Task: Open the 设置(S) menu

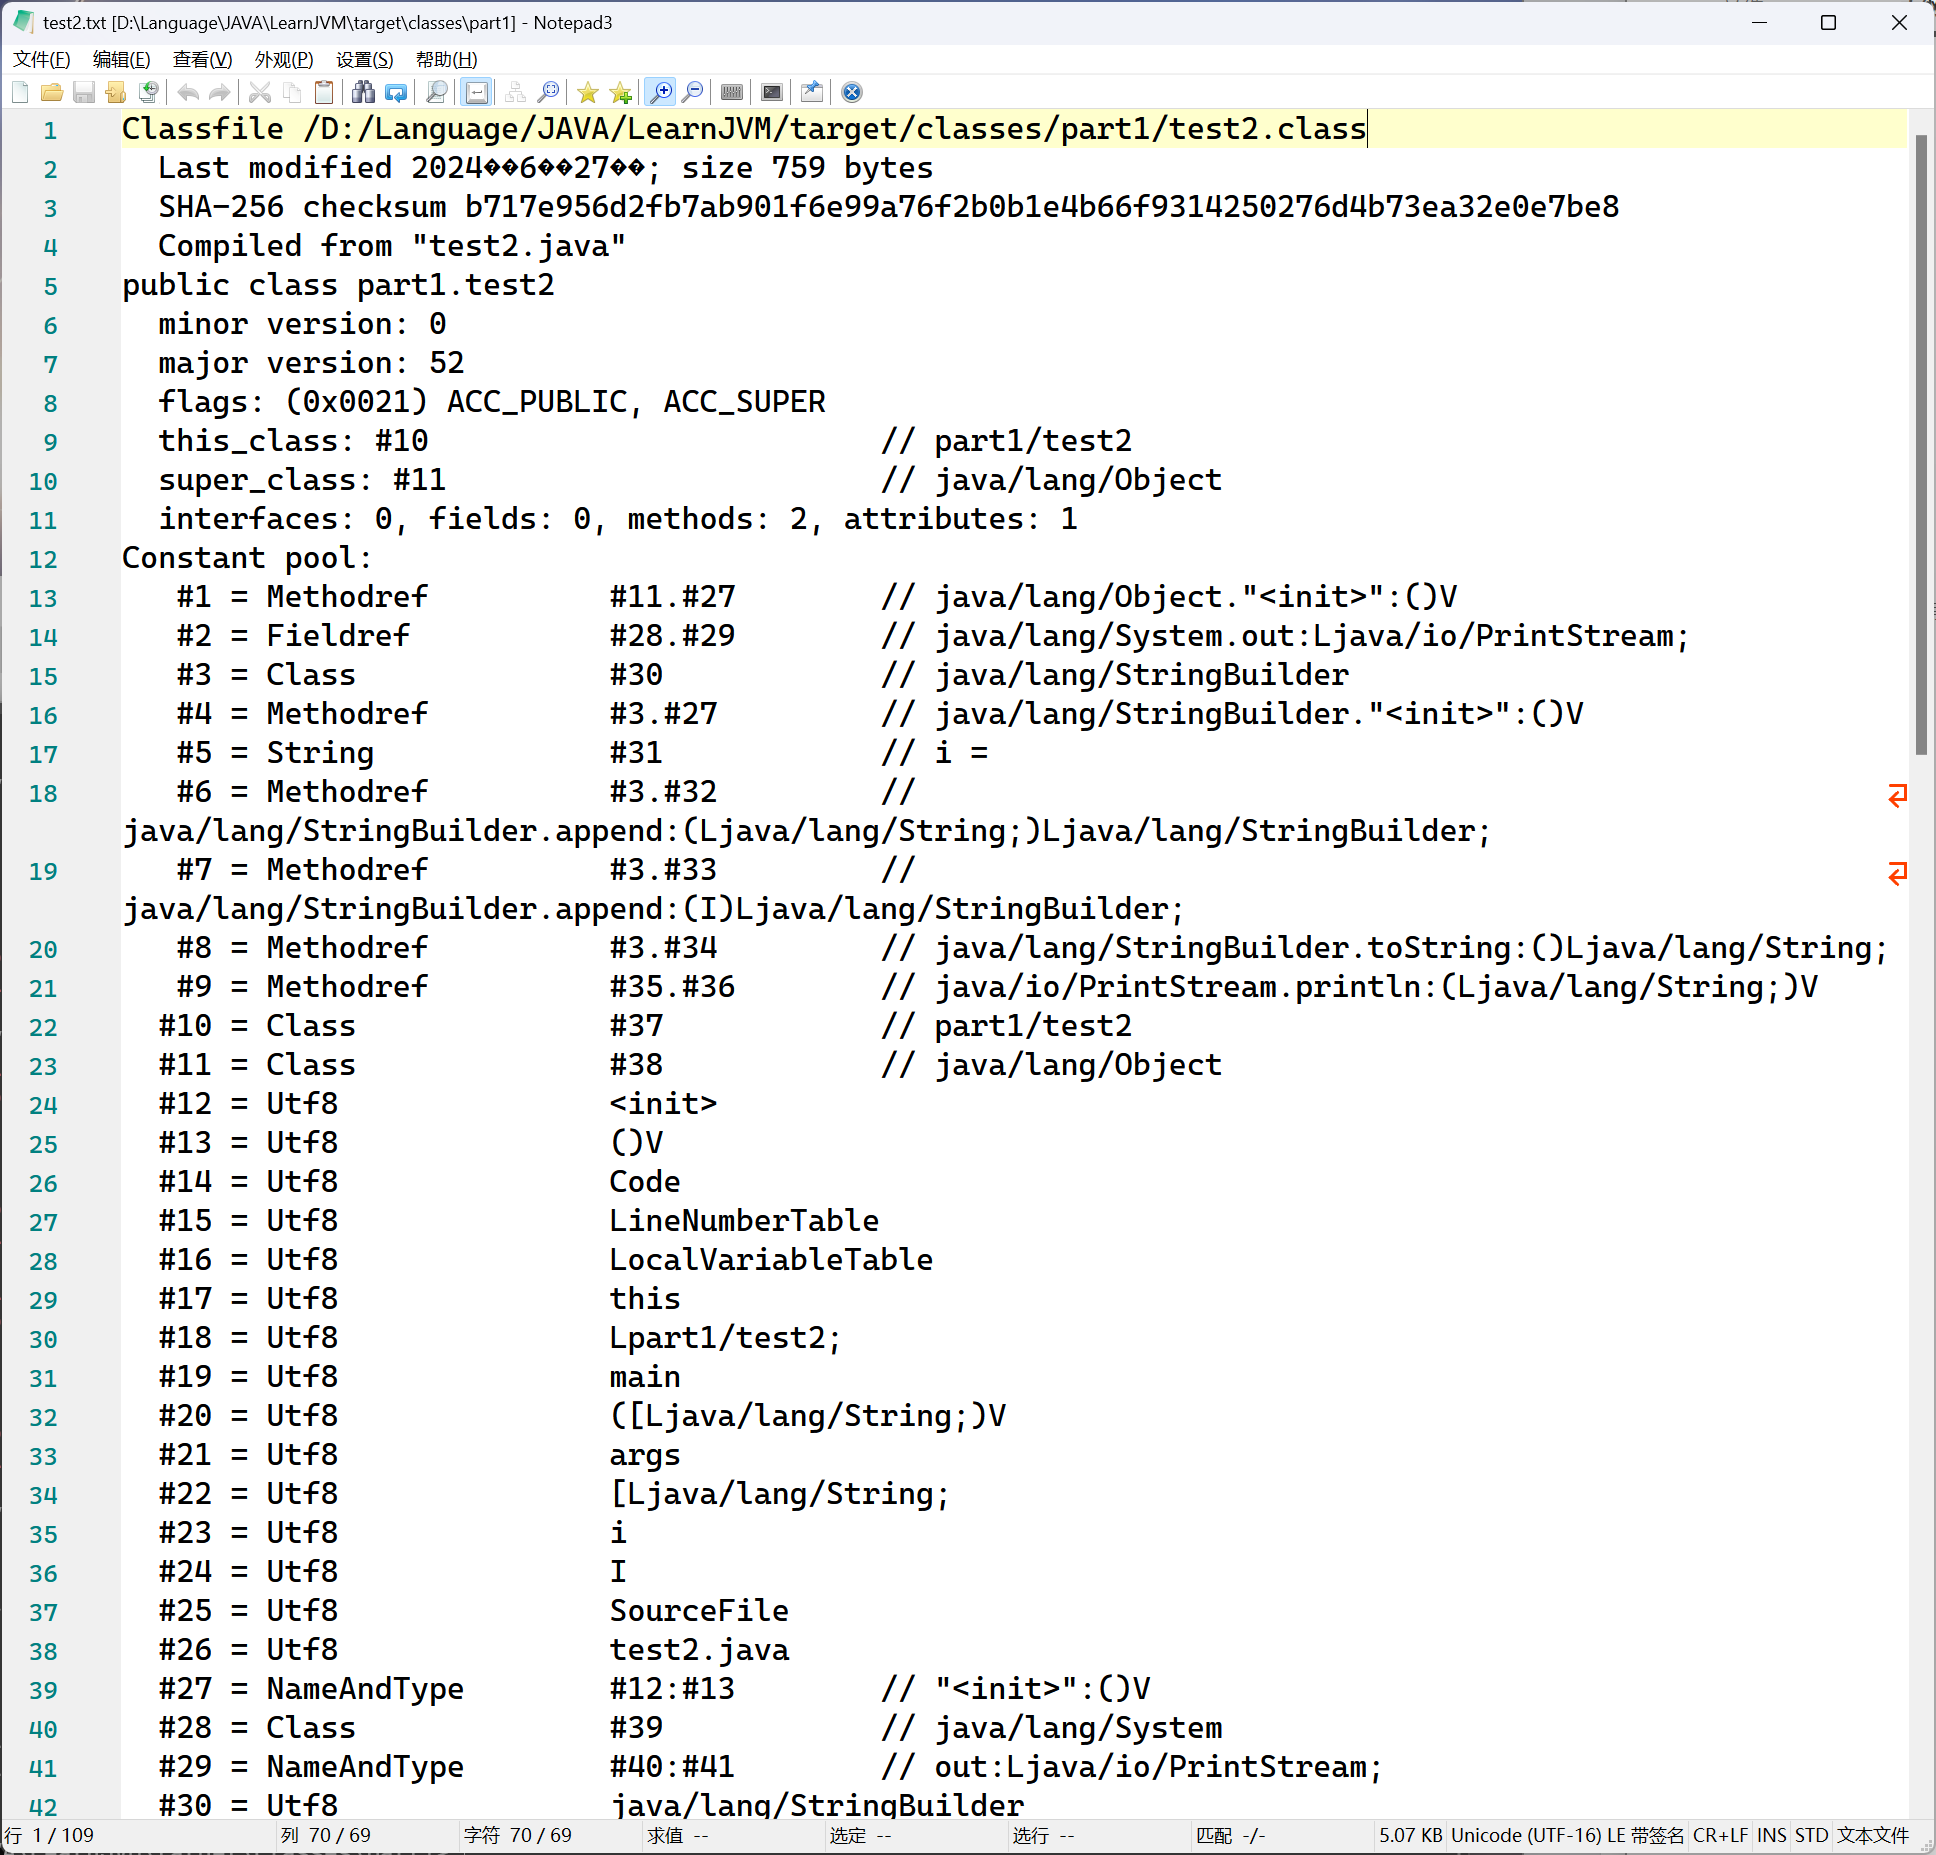Action: pos(364,60)
